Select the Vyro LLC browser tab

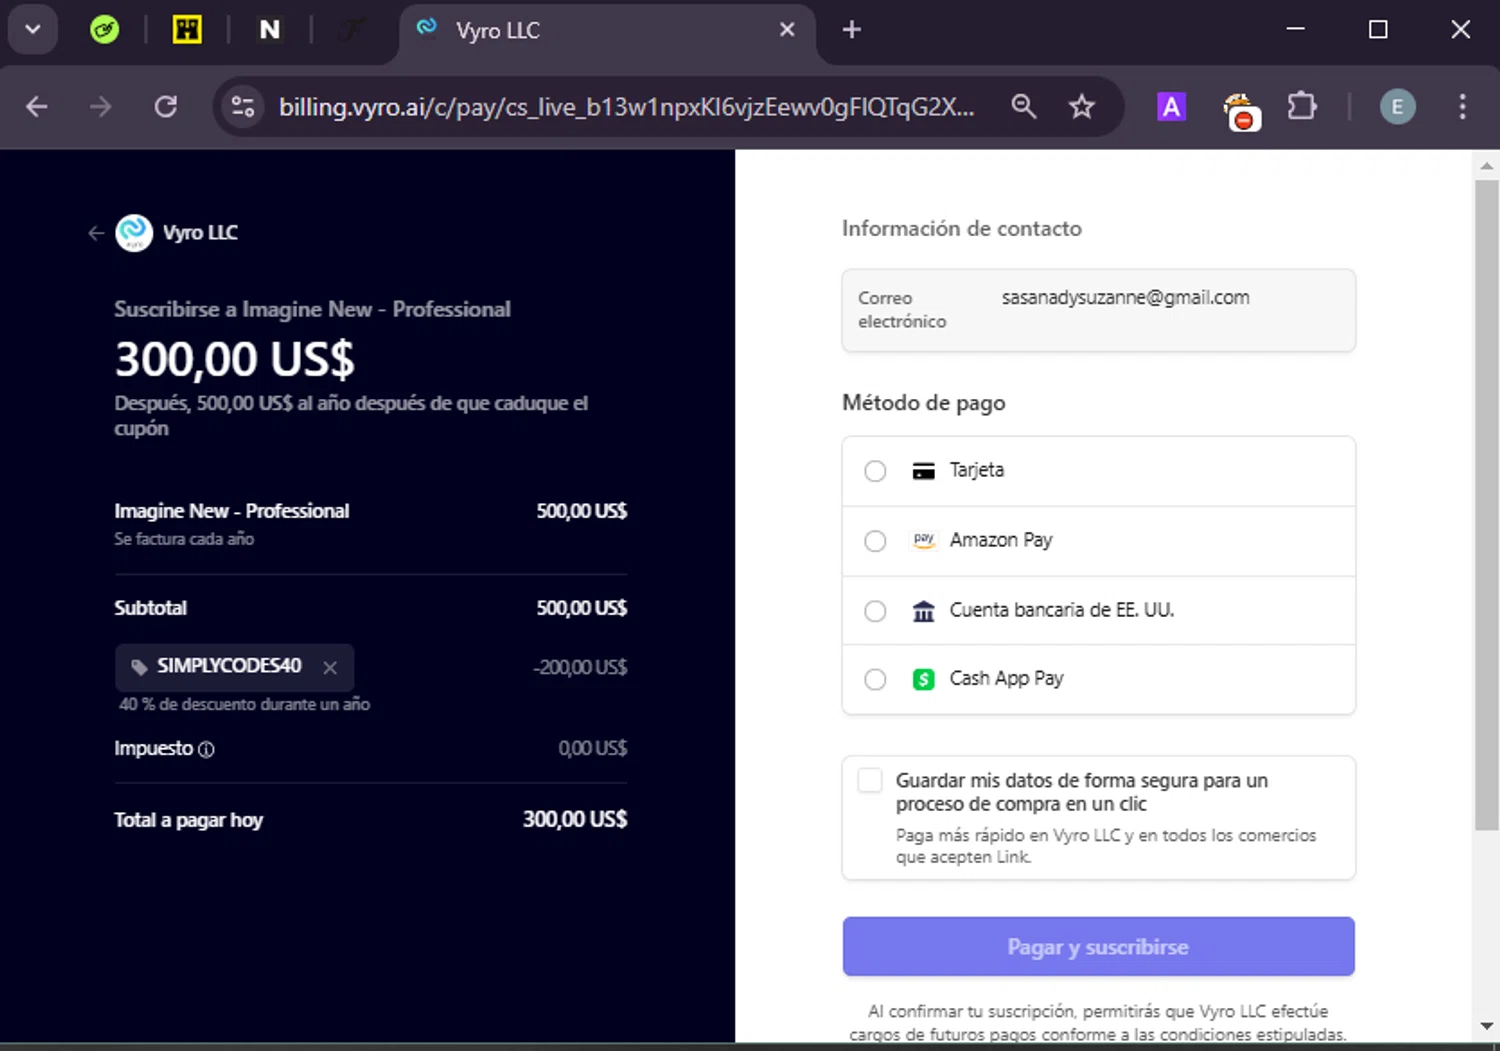607,31
